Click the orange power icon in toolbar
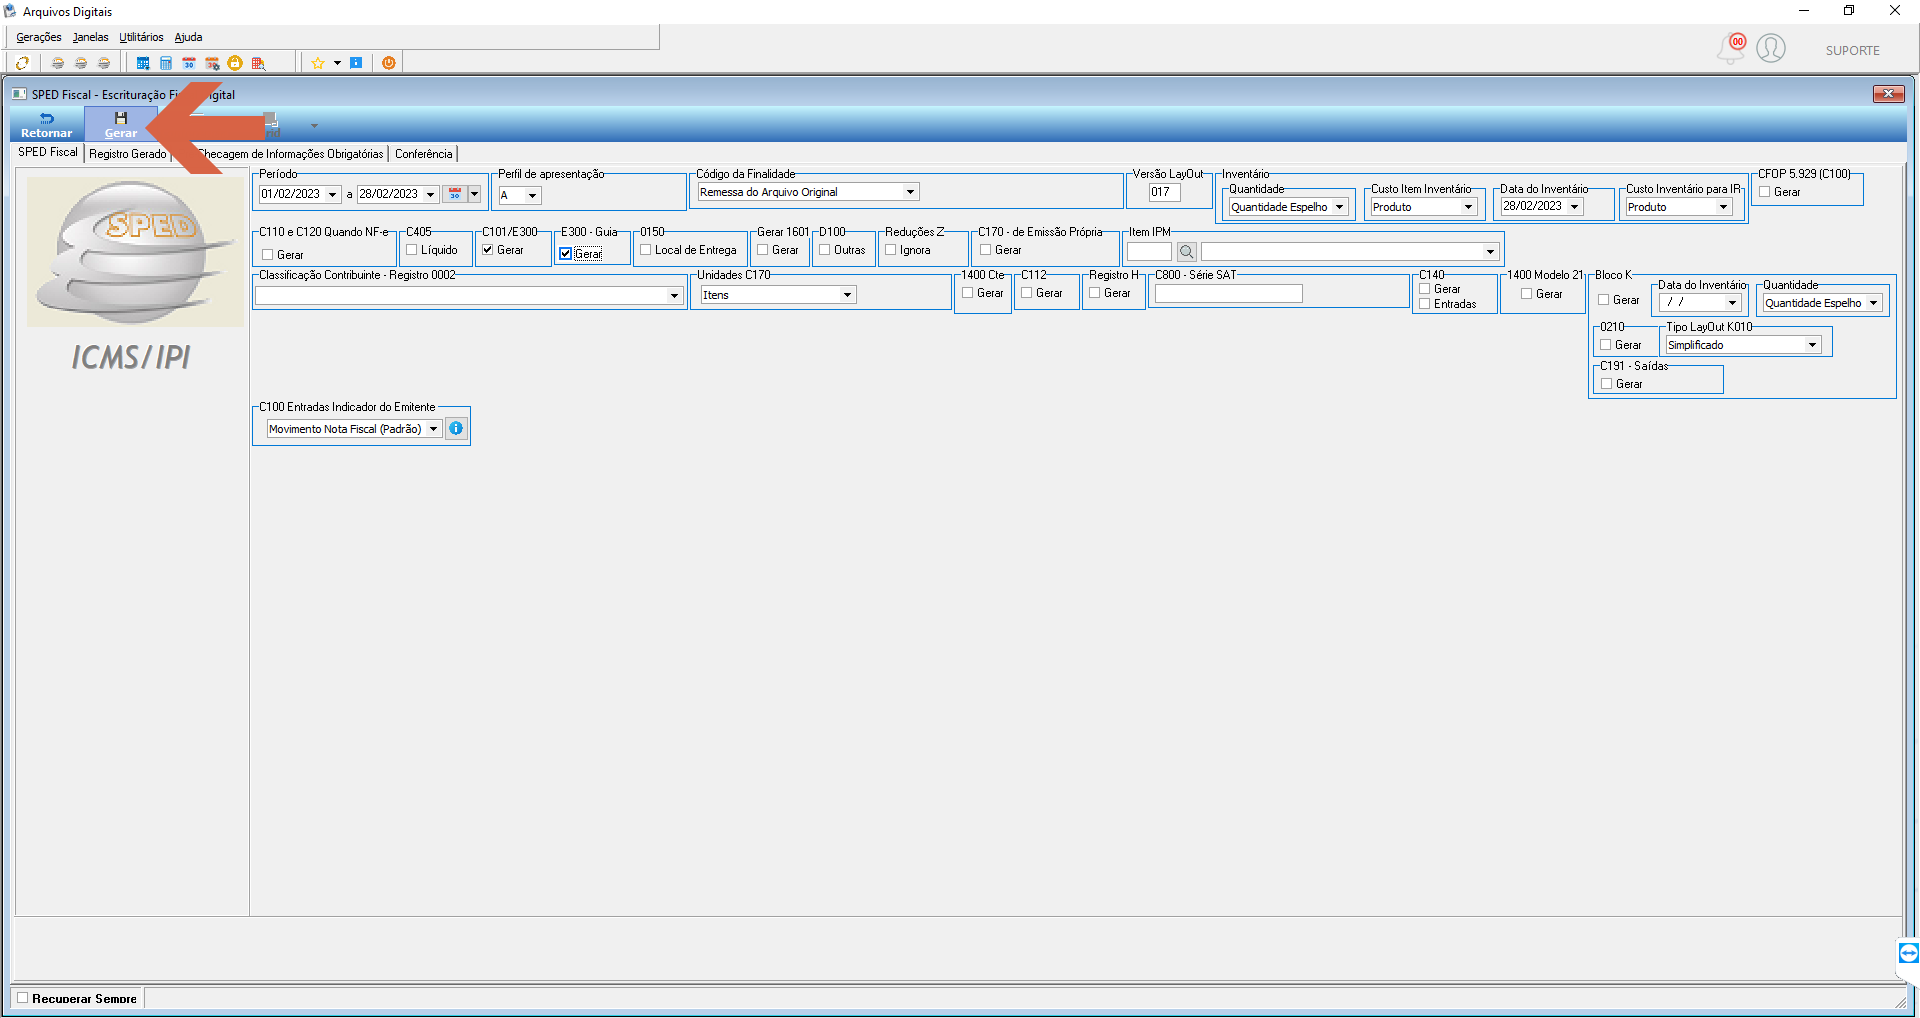This screenshot has width=1920, height=1018. pos(389,63)
